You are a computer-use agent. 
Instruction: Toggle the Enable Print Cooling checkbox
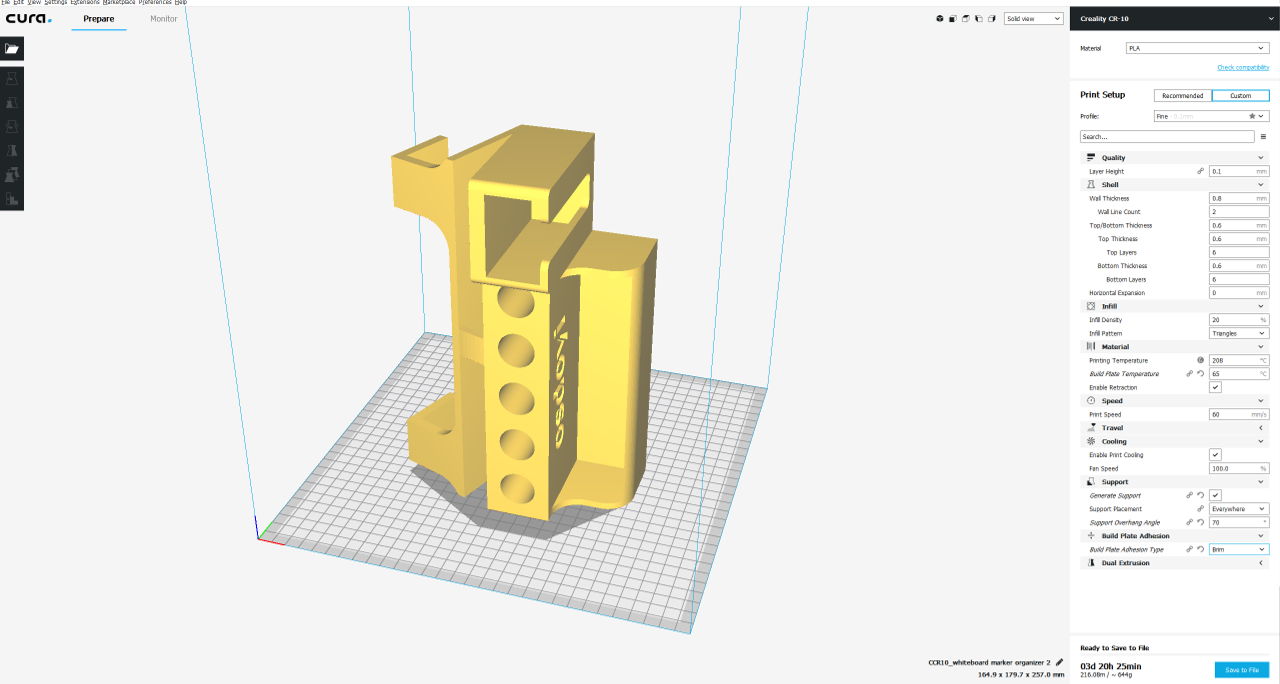point(1215,455)
